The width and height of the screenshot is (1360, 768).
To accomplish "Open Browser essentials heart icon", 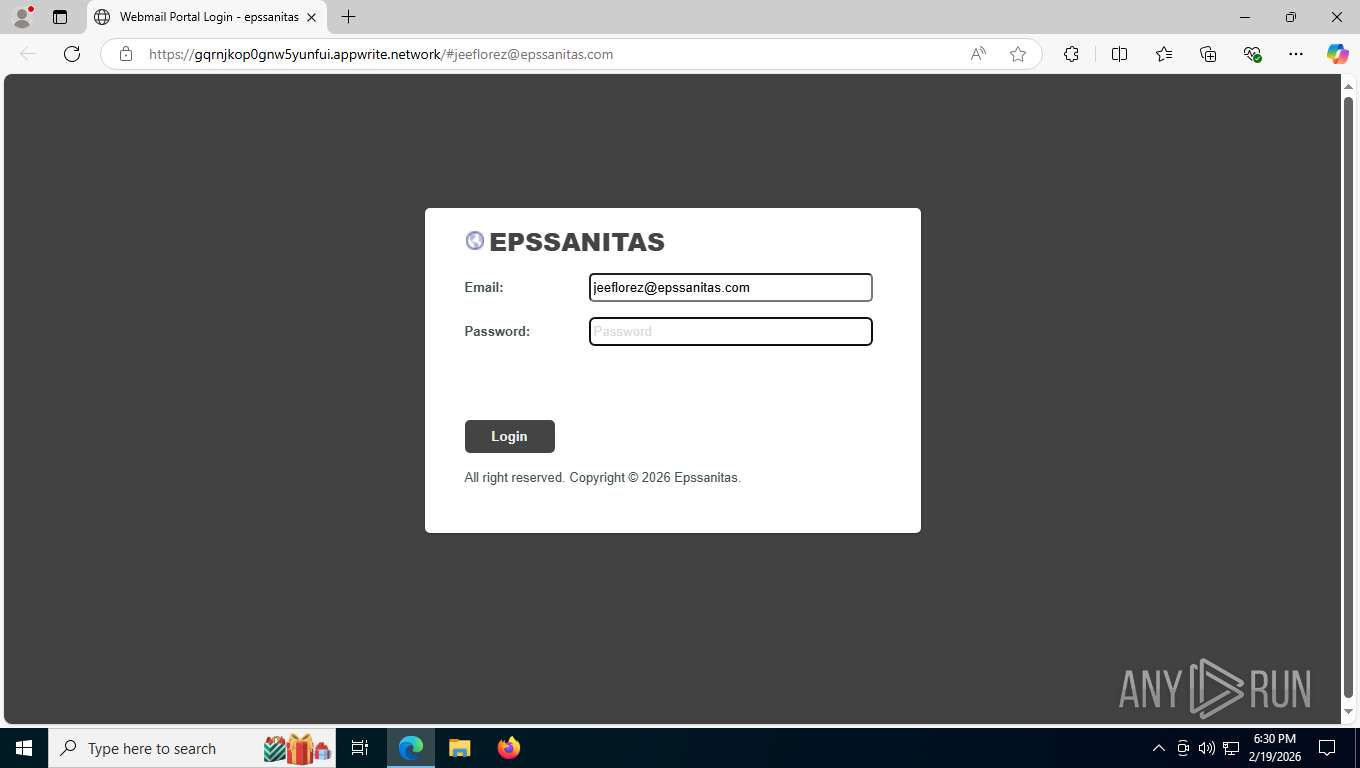I will point(1252,54).
